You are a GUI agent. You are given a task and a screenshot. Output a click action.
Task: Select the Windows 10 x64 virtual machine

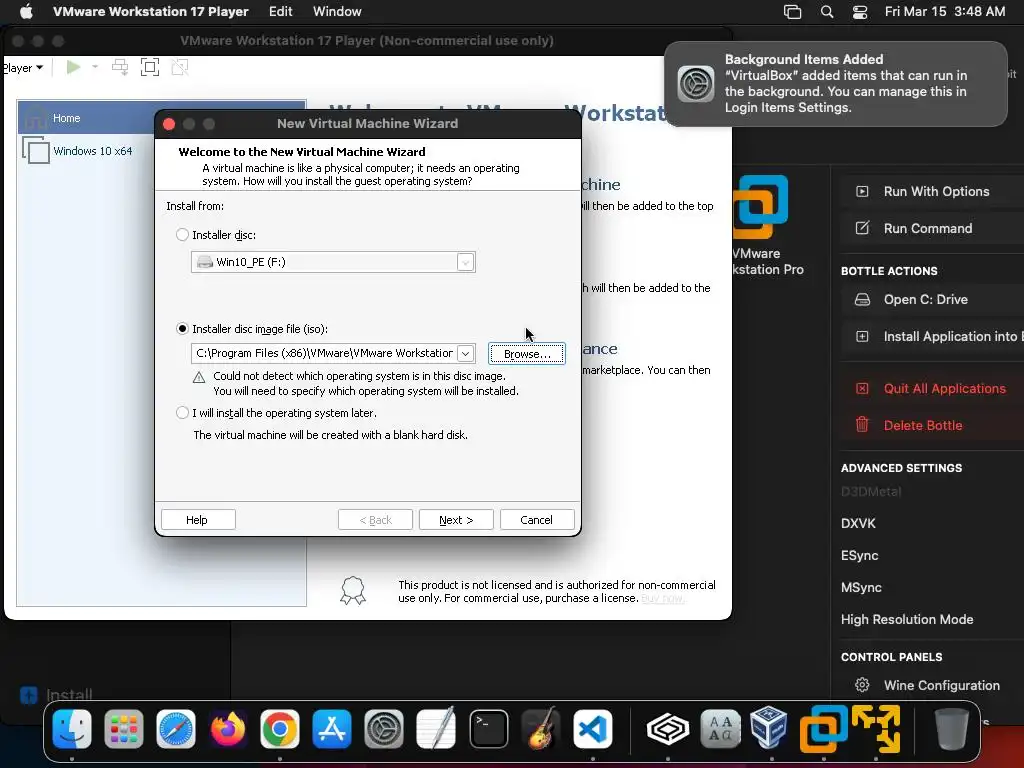93,151
